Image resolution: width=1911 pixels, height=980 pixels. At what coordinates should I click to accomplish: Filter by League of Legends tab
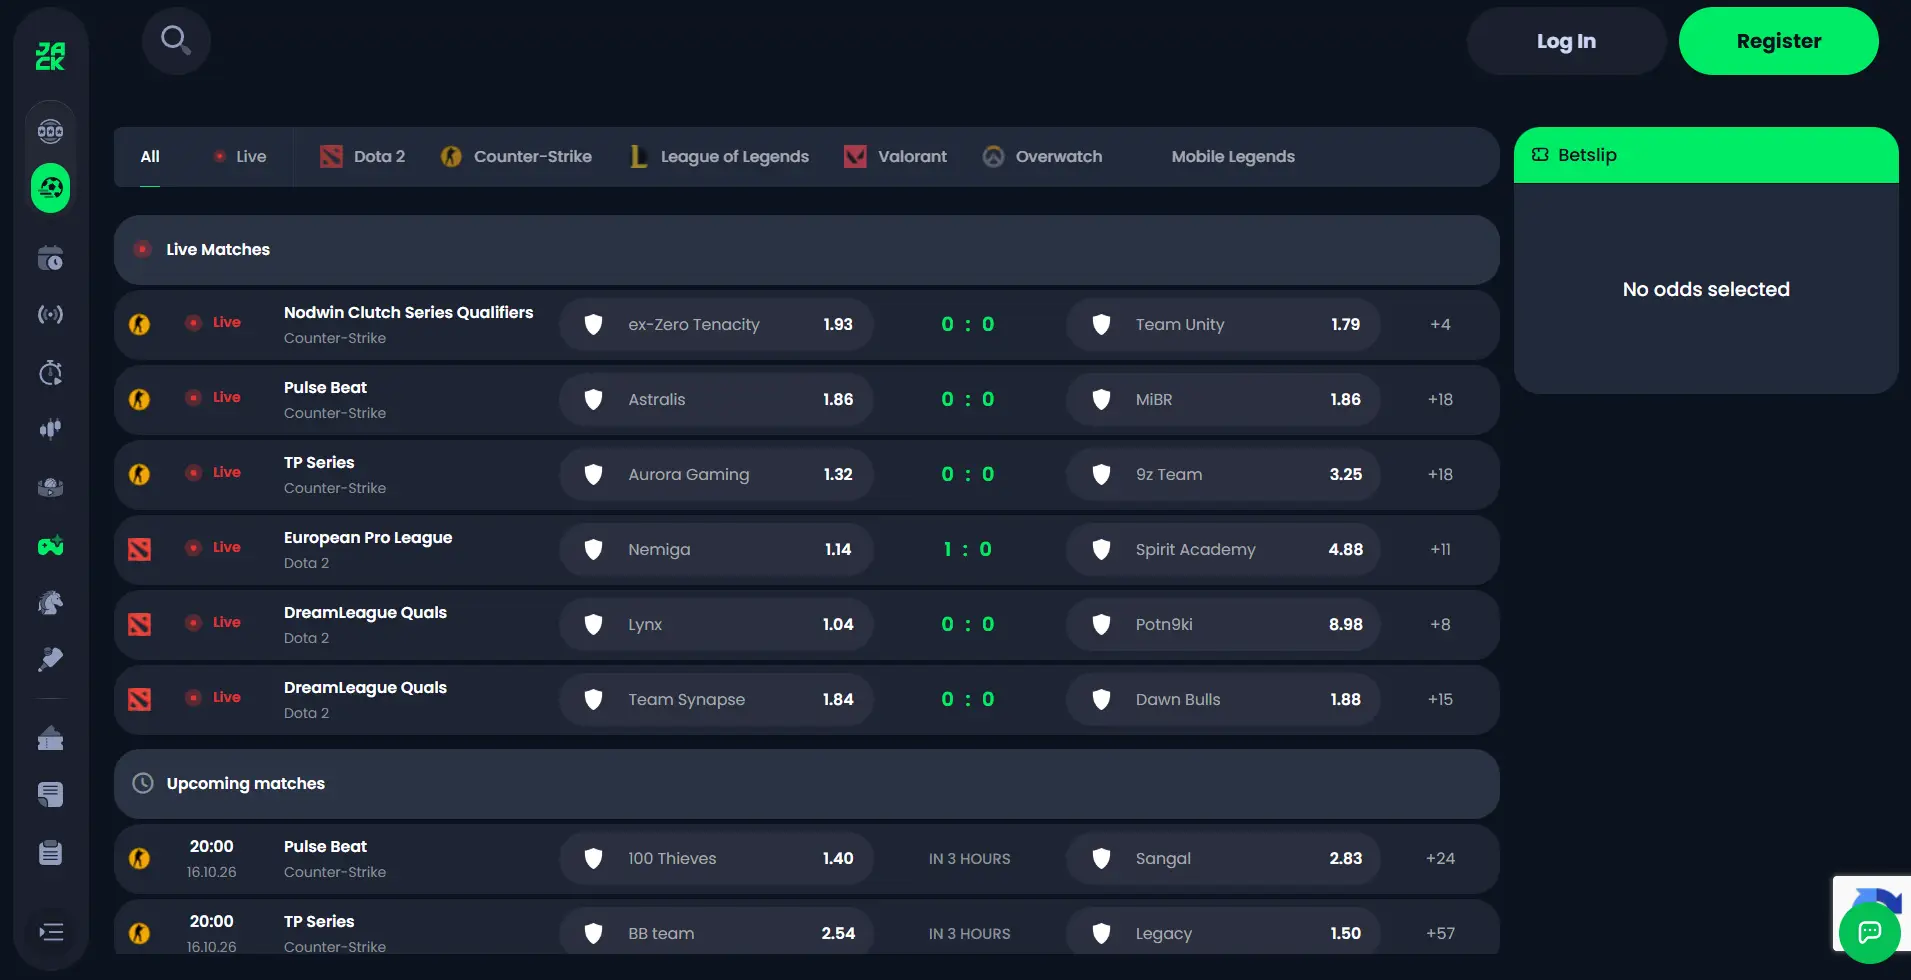coord(719,157)
